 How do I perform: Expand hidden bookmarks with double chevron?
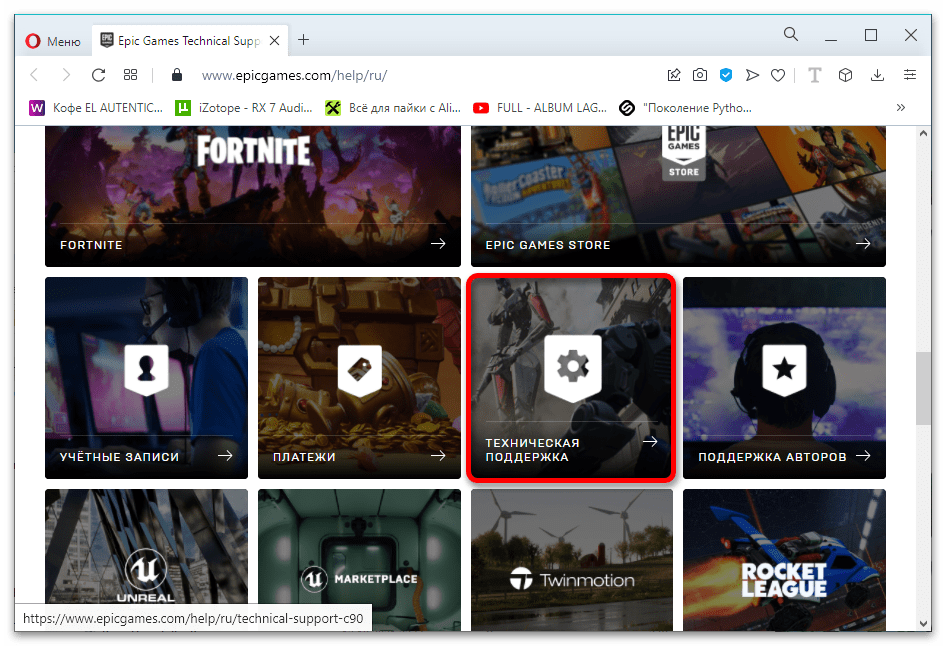[901, 107]
